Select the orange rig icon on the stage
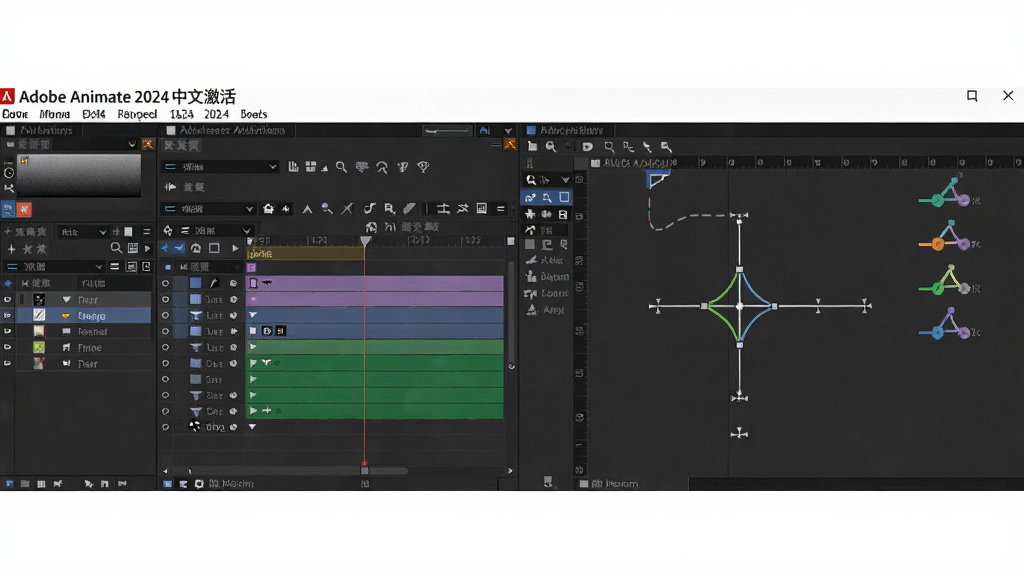The image size is (1024, 576). pos(946,237)
